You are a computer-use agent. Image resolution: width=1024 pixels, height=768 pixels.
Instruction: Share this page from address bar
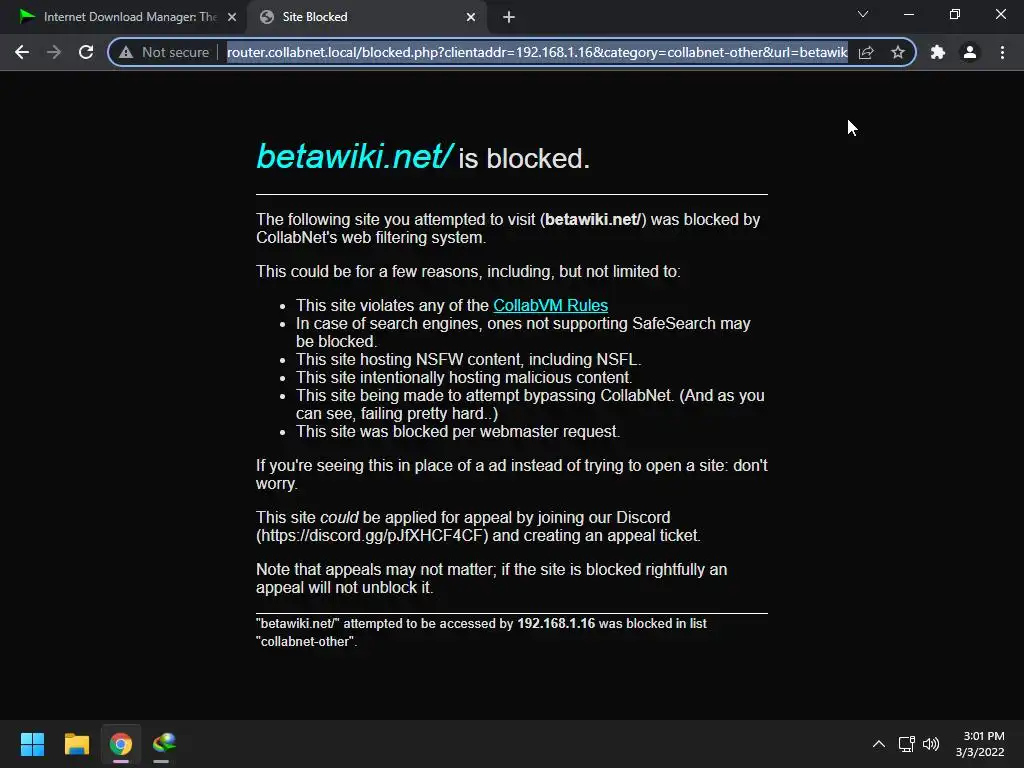[866, 52]
